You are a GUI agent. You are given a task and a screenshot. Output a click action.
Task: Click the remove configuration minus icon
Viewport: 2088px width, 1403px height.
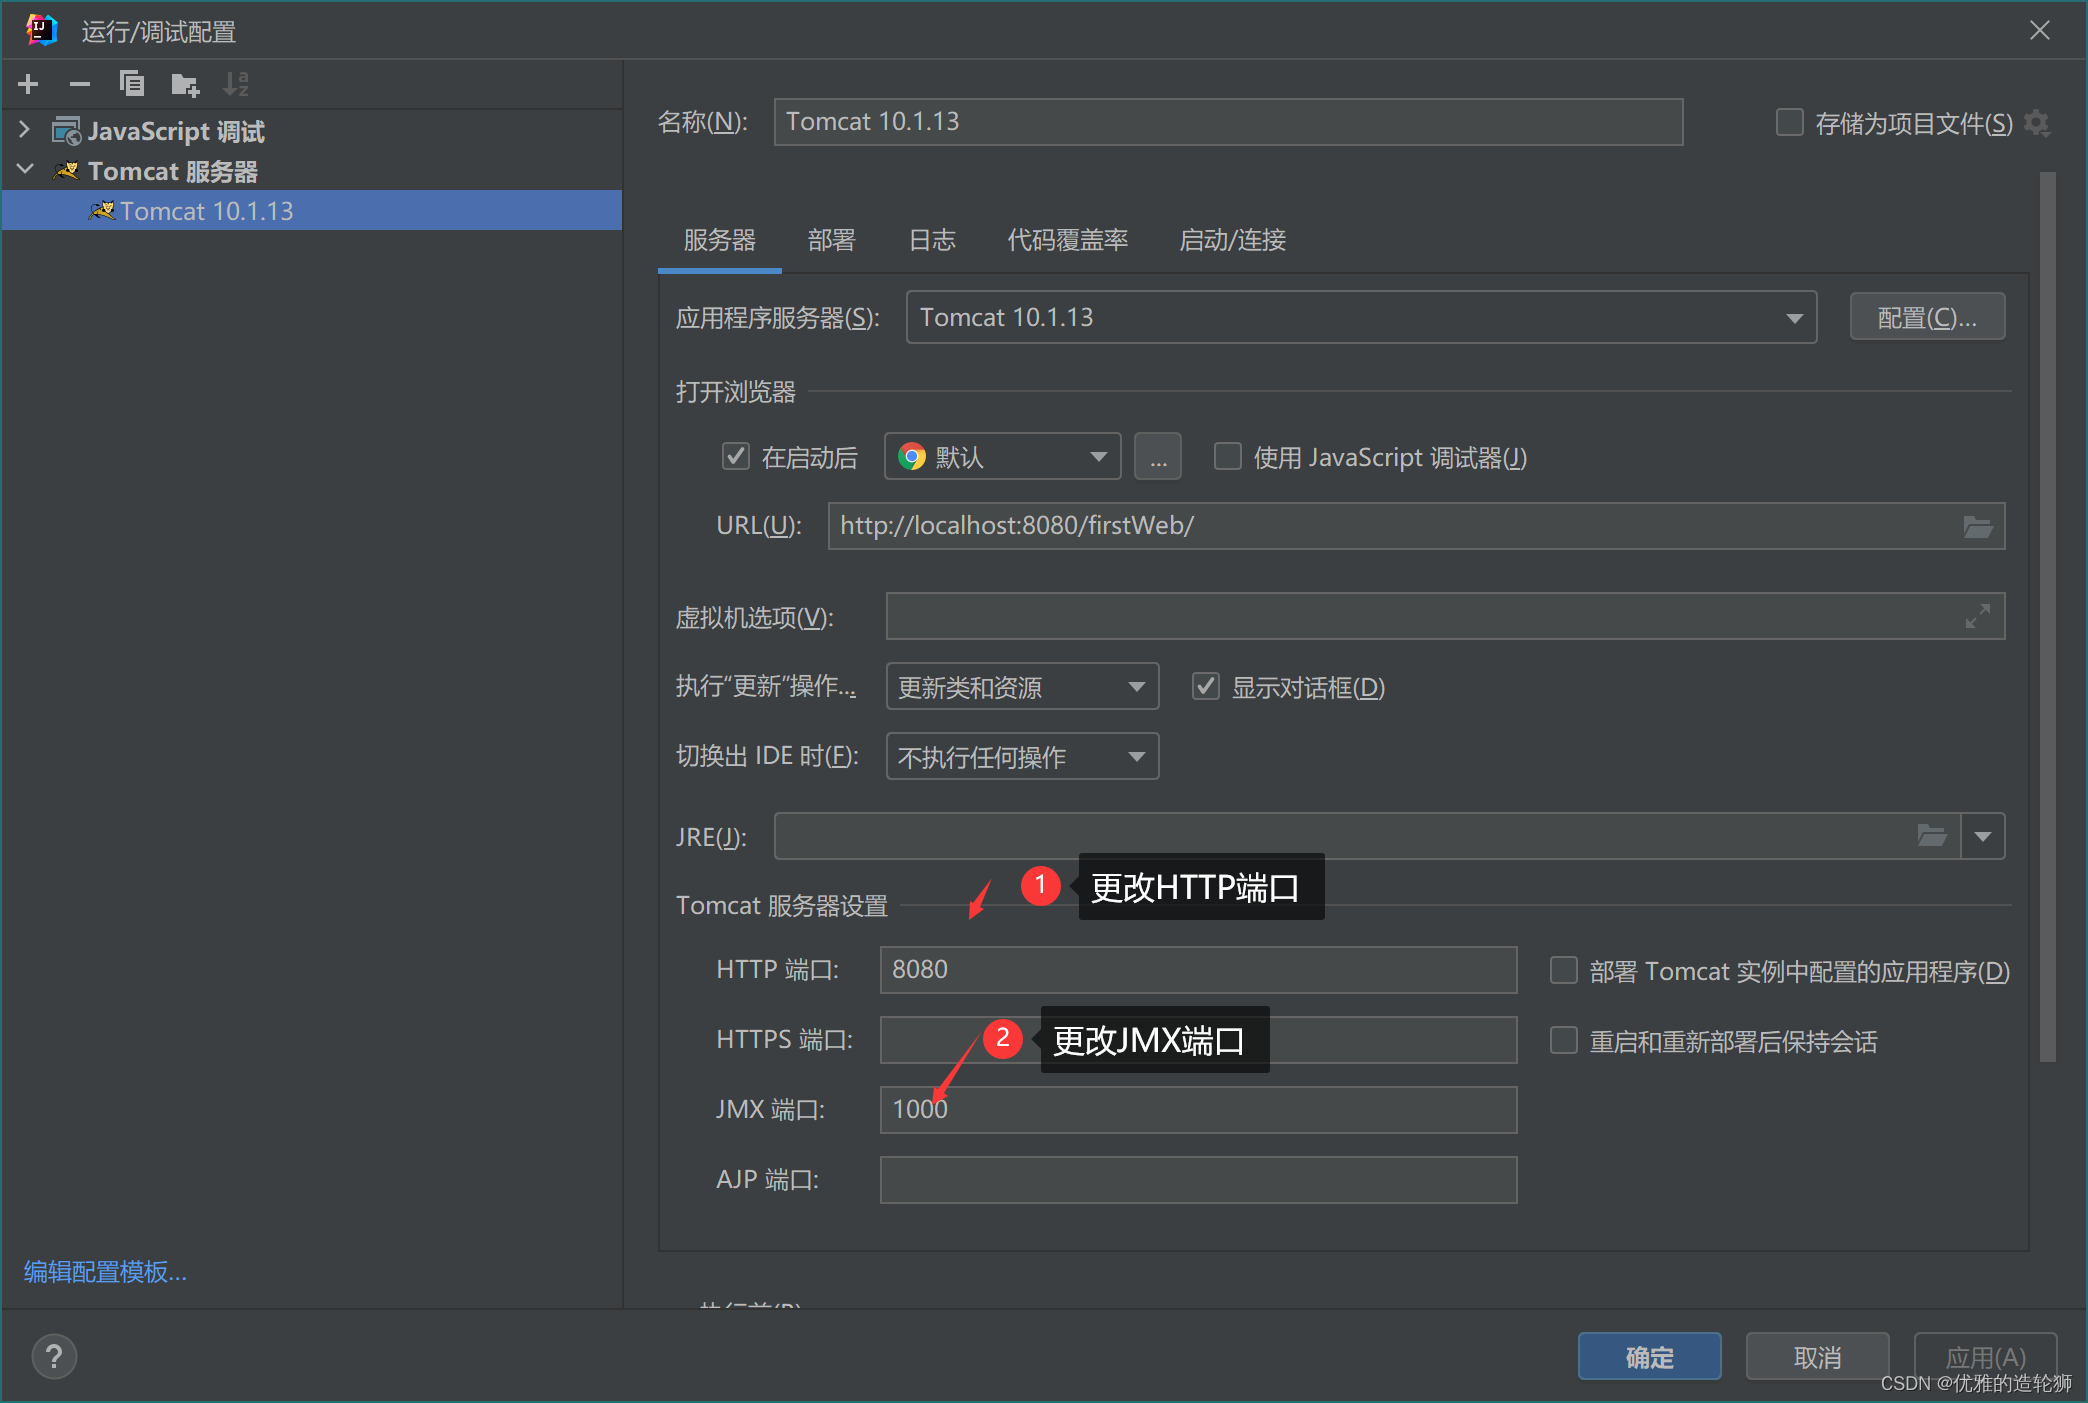click(x=80, y=84)
